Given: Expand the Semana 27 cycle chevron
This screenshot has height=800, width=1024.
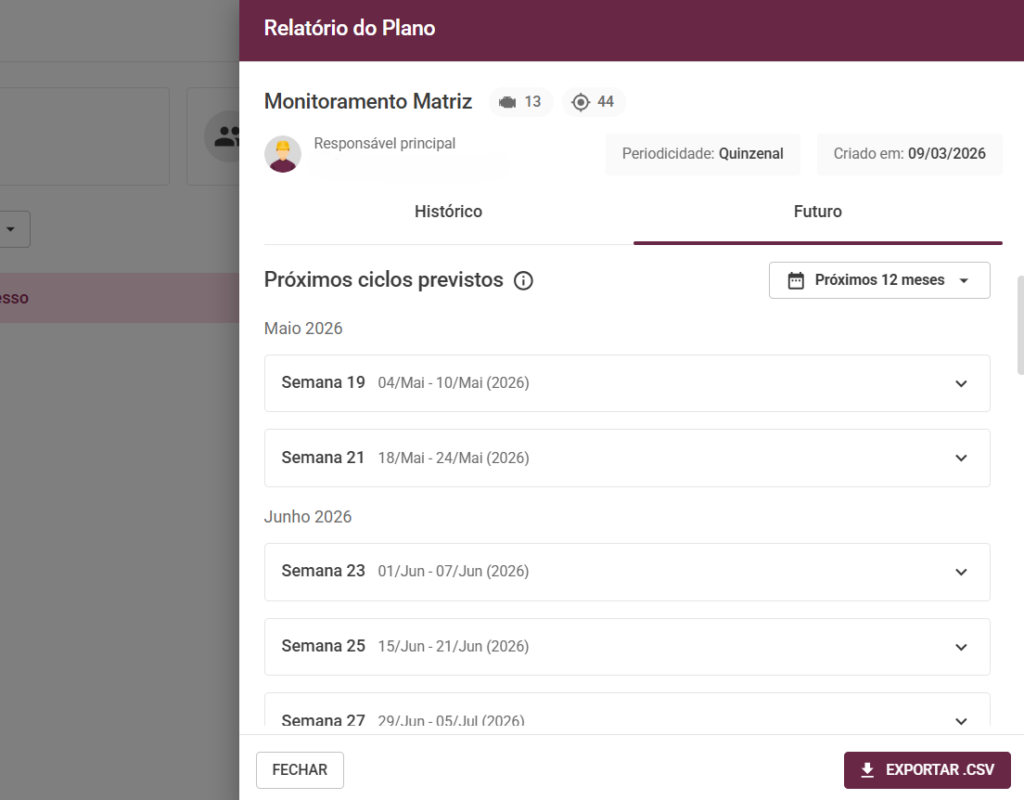Looking at the screenshot, I should [x=961, y=721].
